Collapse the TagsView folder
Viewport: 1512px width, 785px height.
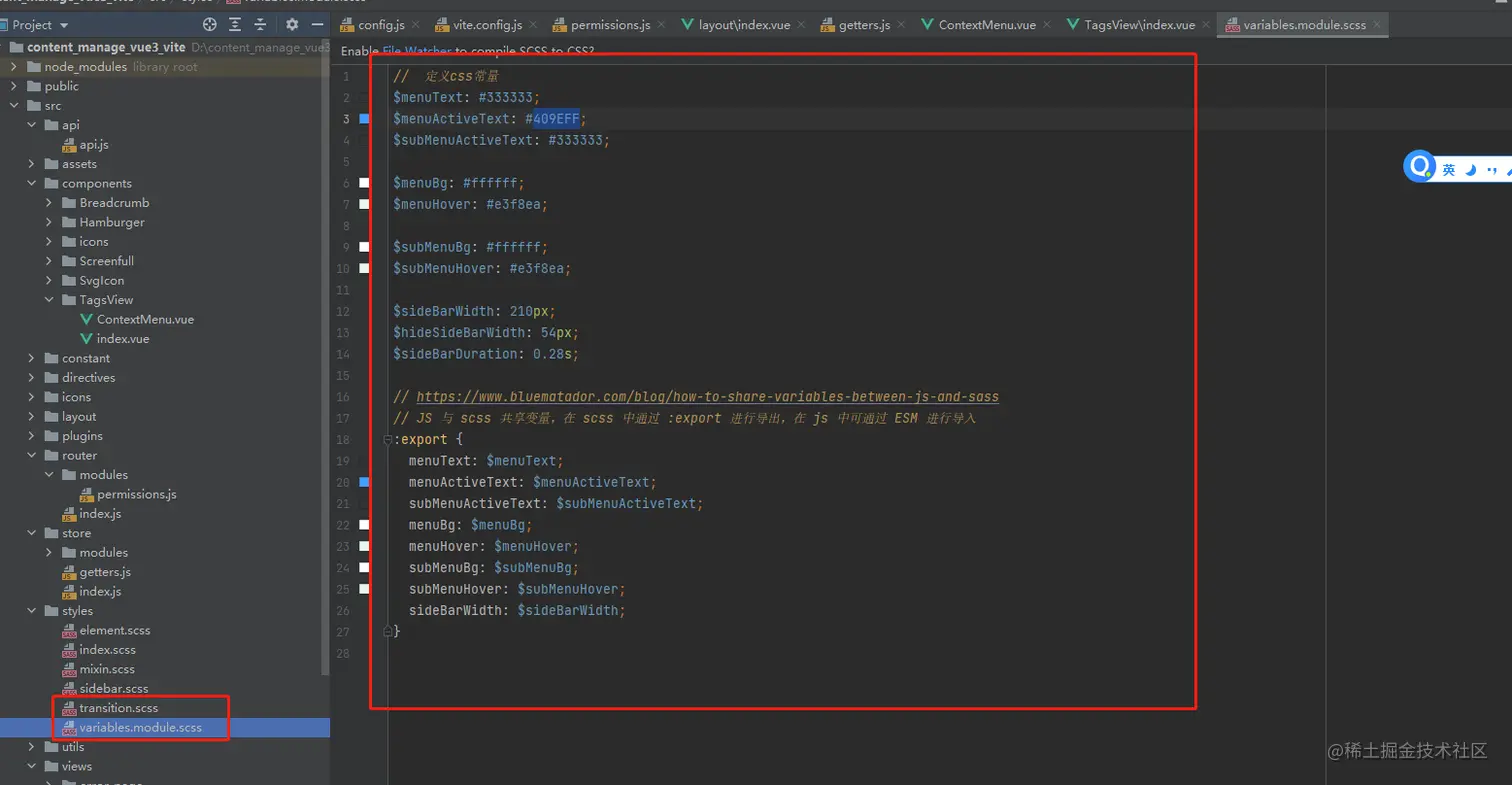click(x=49, y=300)
